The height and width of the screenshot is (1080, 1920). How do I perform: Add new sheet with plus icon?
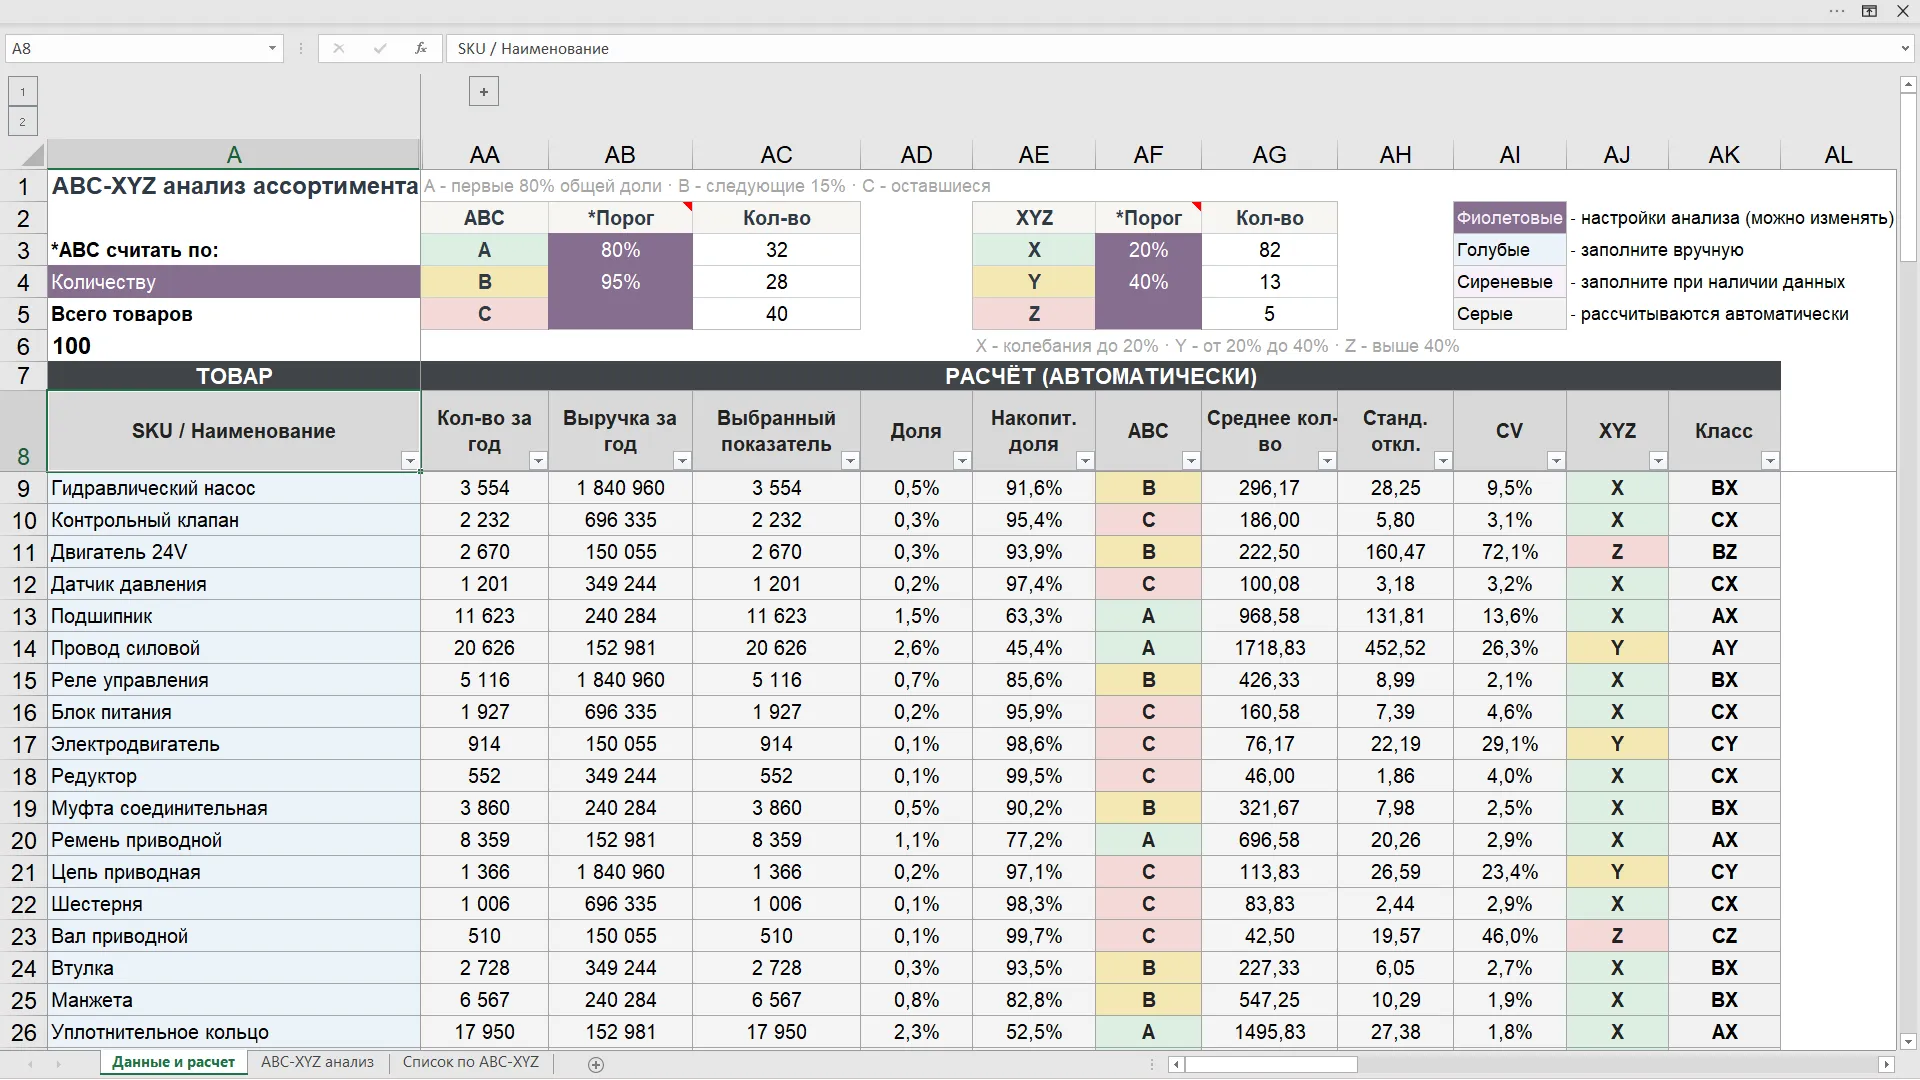596,1065
